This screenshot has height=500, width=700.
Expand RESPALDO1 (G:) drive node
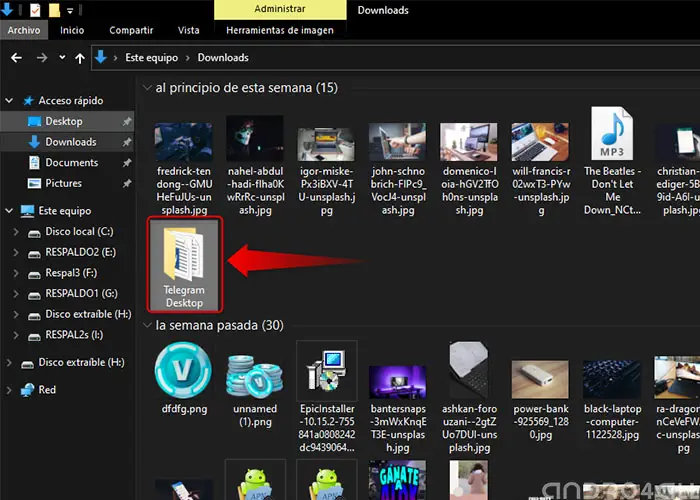[16, 293]
